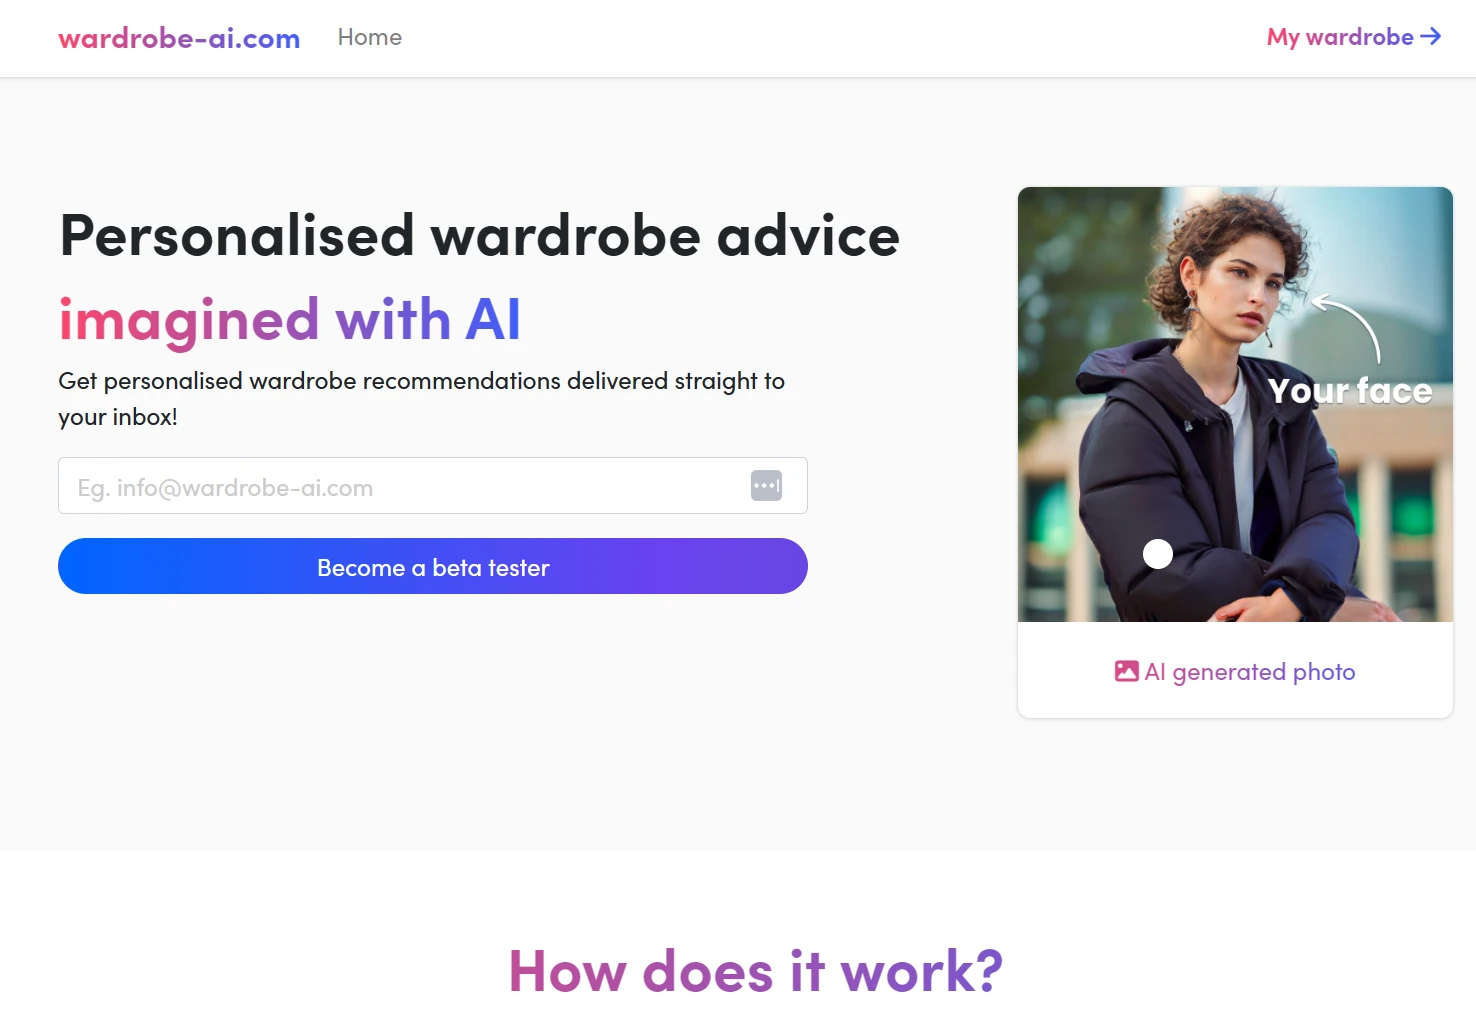This screenshot has width=1476, height=1031.
Task: Click the Personalised wardrobe advice heading
Action: 479,236
